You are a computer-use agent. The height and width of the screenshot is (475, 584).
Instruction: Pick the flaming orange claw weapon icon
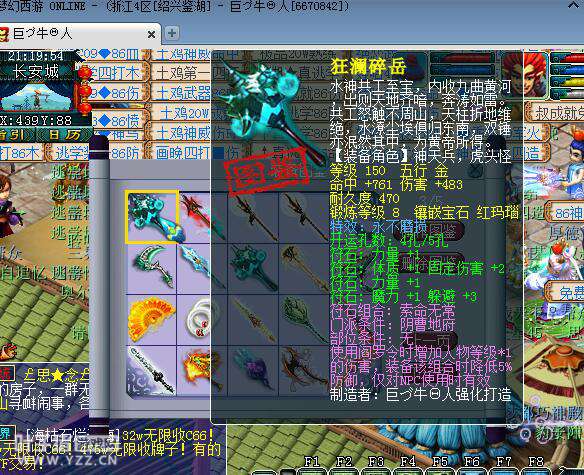pyautogui.click(x=195, y=370)
